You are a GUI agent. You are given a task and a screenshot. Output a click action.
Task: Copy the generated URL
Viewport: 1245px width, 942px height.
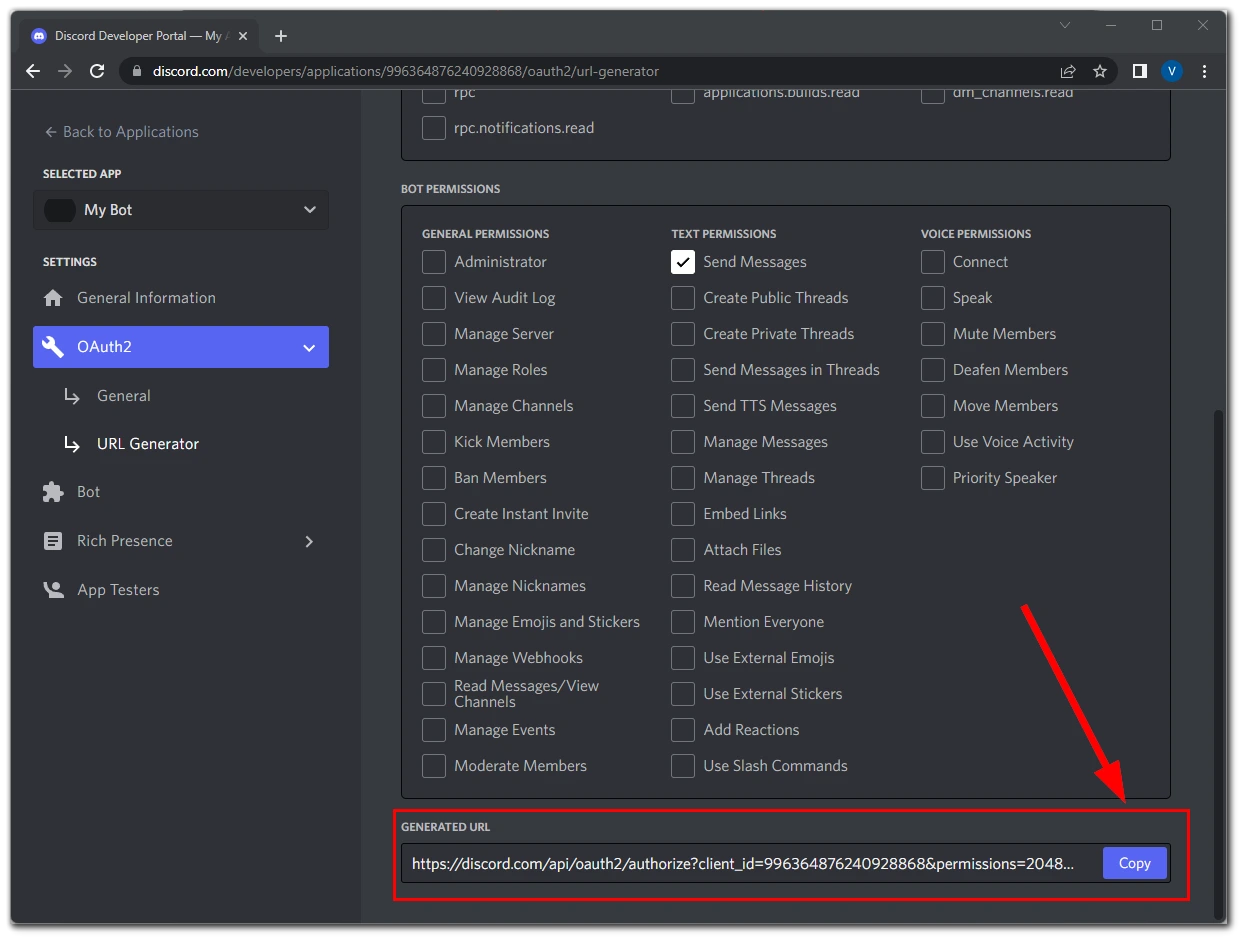click(x=1134, y=862)
